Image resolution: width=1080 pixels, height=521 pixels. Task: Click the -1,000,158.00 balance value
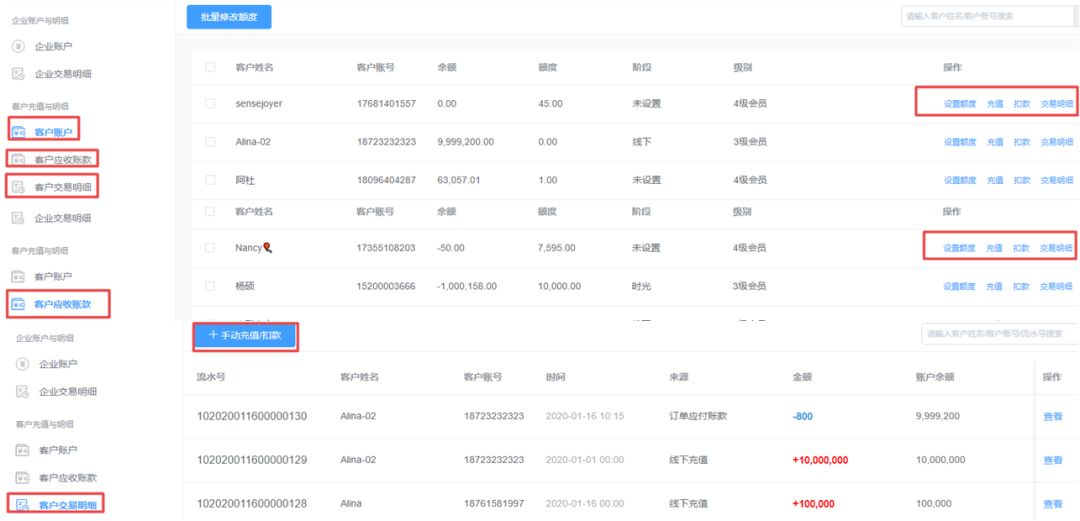pos(467,286)
